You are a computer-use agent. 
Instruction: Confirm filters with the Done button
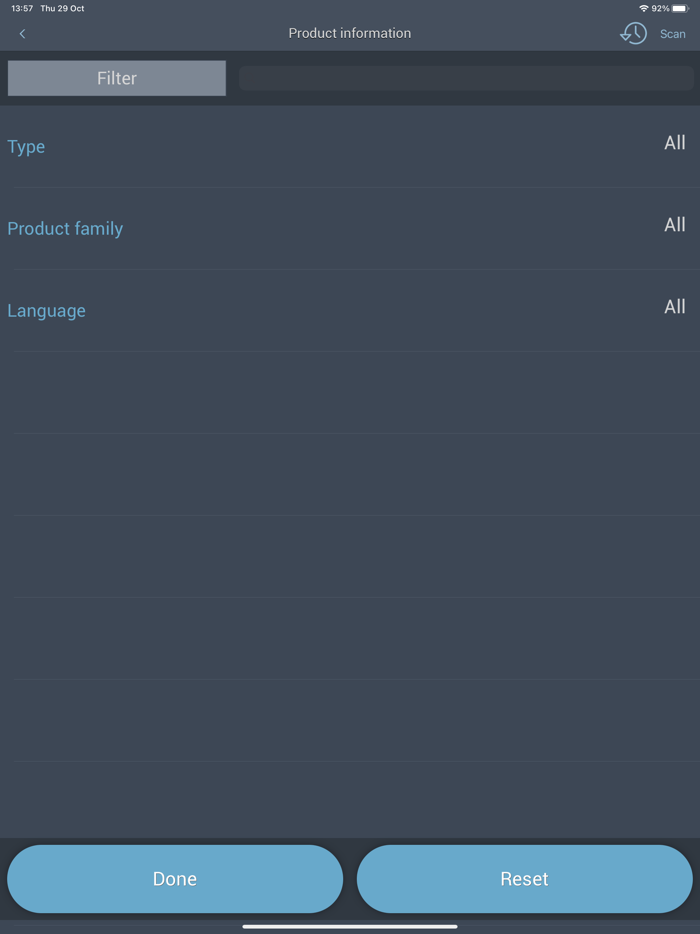[174, 878]
